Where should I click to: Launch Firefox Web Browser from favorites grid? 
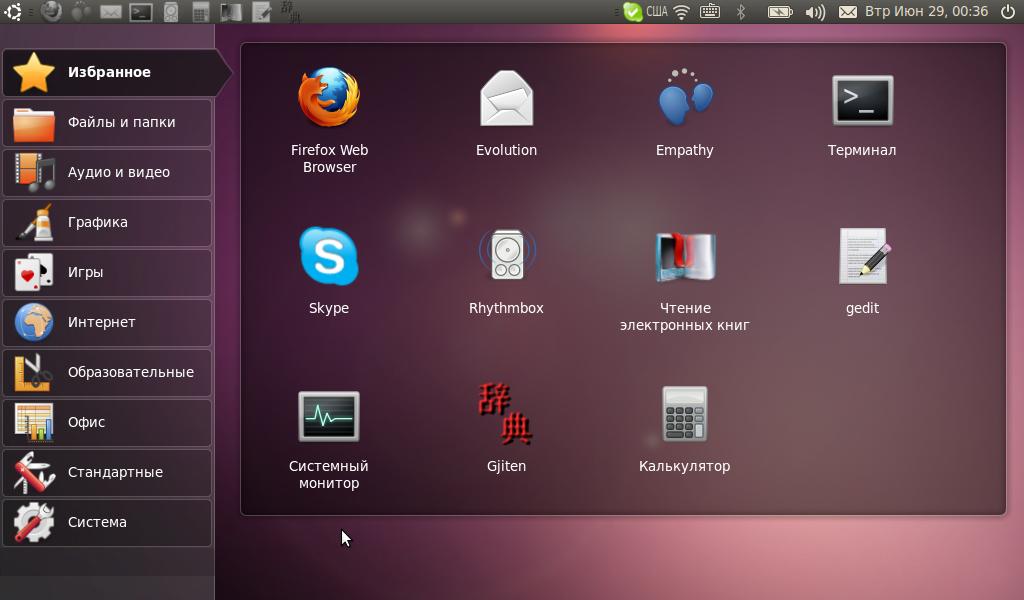point(329,100)
